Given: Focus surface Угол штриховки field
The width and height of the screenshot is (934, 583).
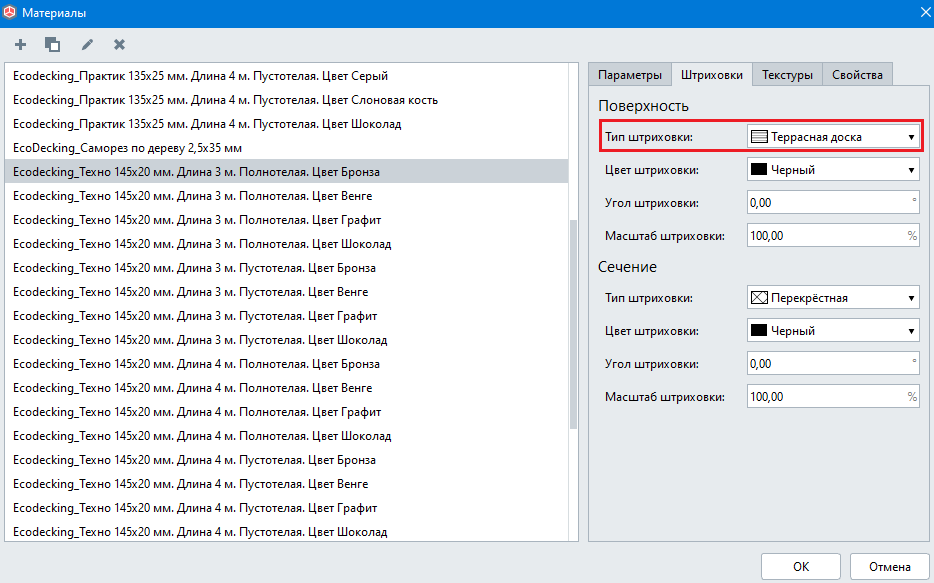Looking at the screenshot, I should 833,202.
